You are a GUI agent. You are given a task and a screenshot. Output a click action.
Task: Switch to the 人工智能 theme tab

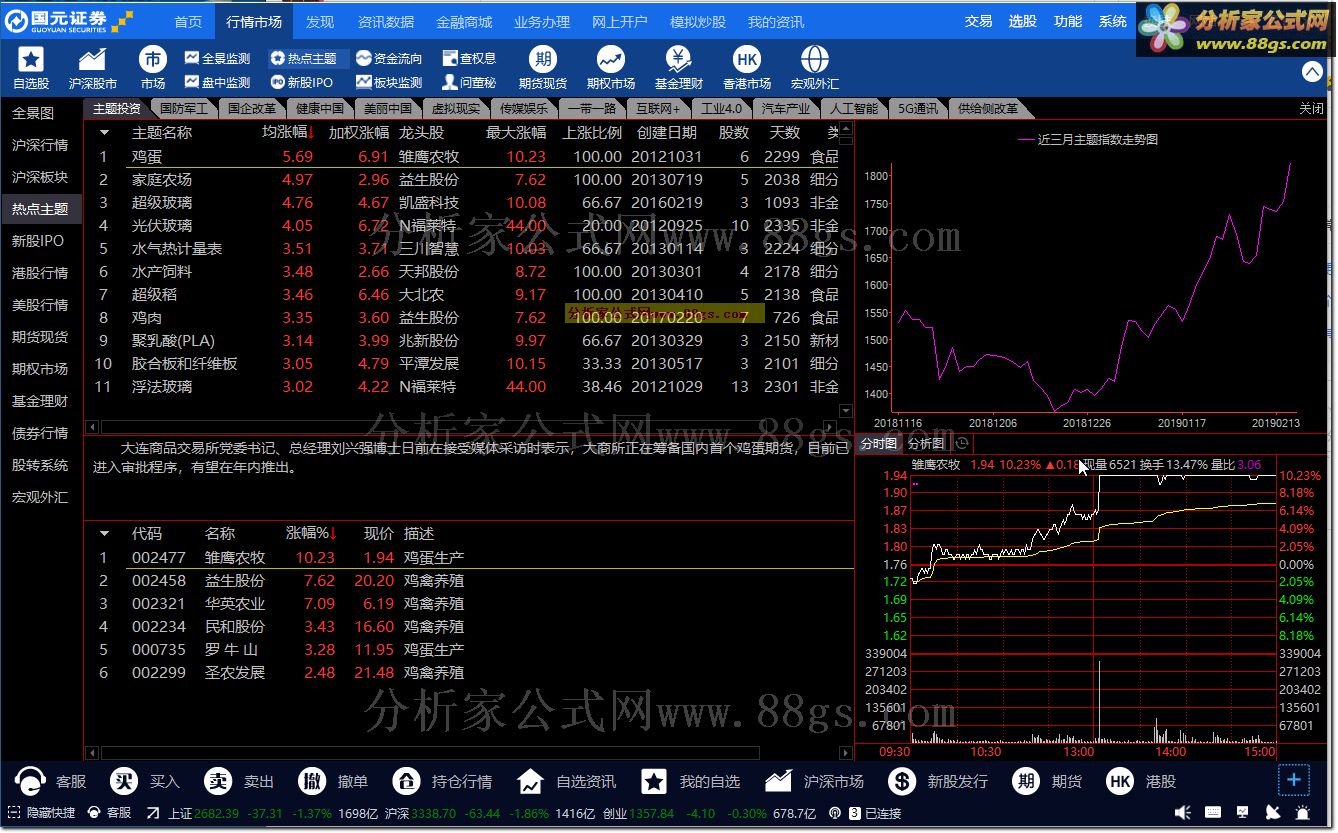(853, 108)
